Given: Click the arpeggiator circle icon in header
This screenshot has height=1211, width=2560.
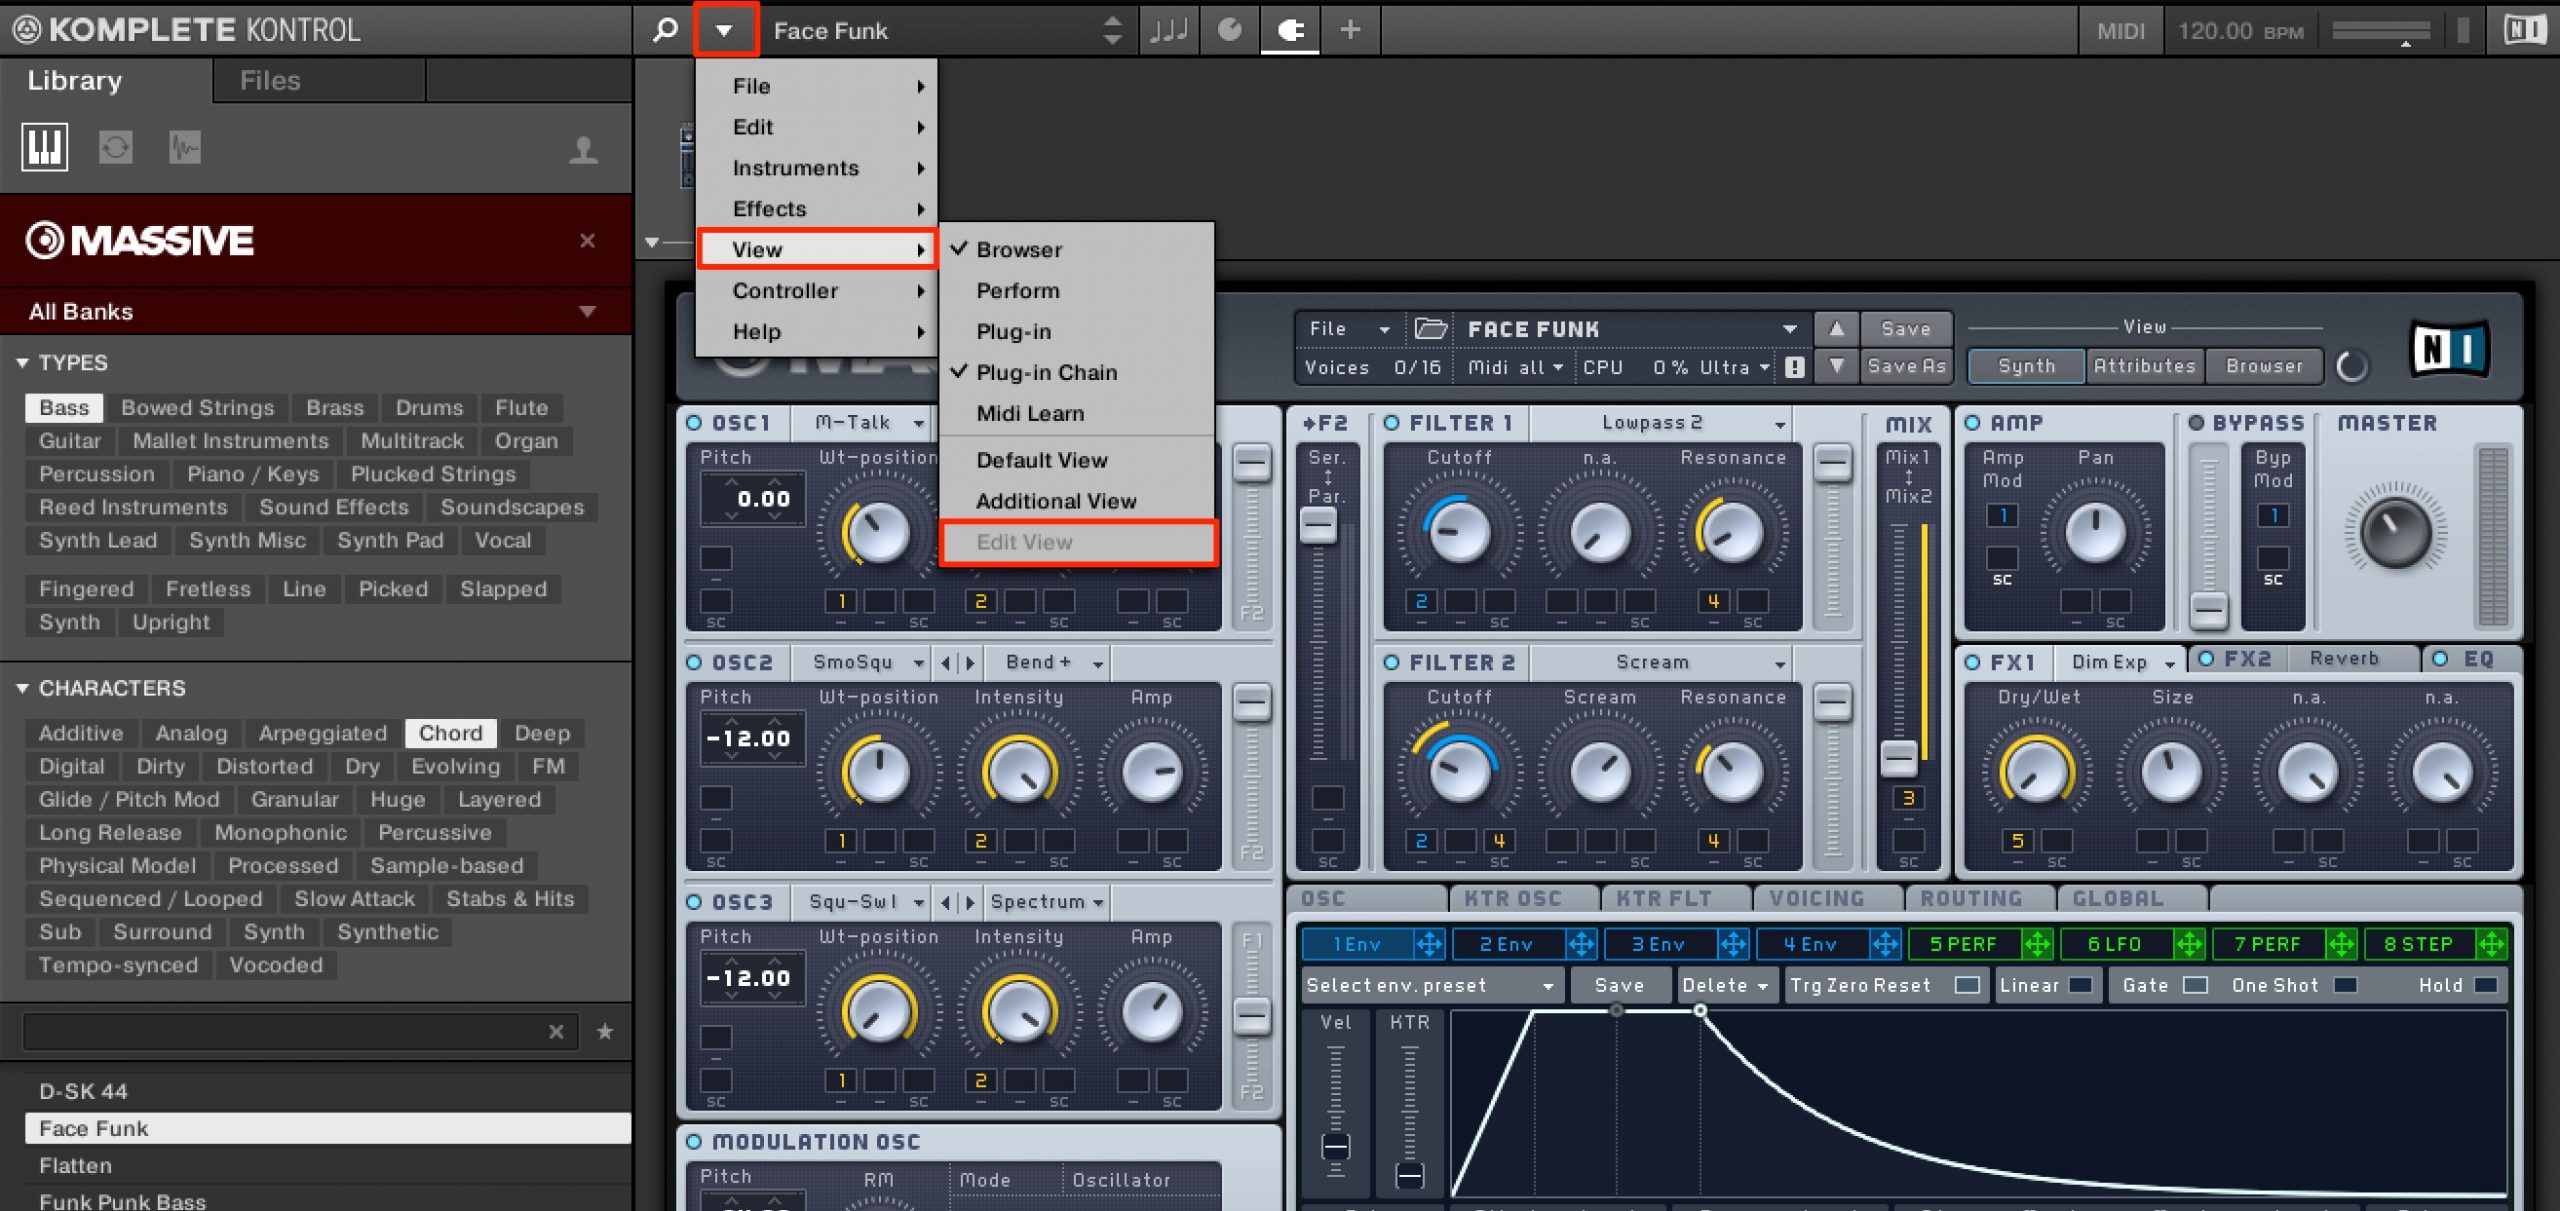Looking at the screenshot, I should click(1229, 30).
